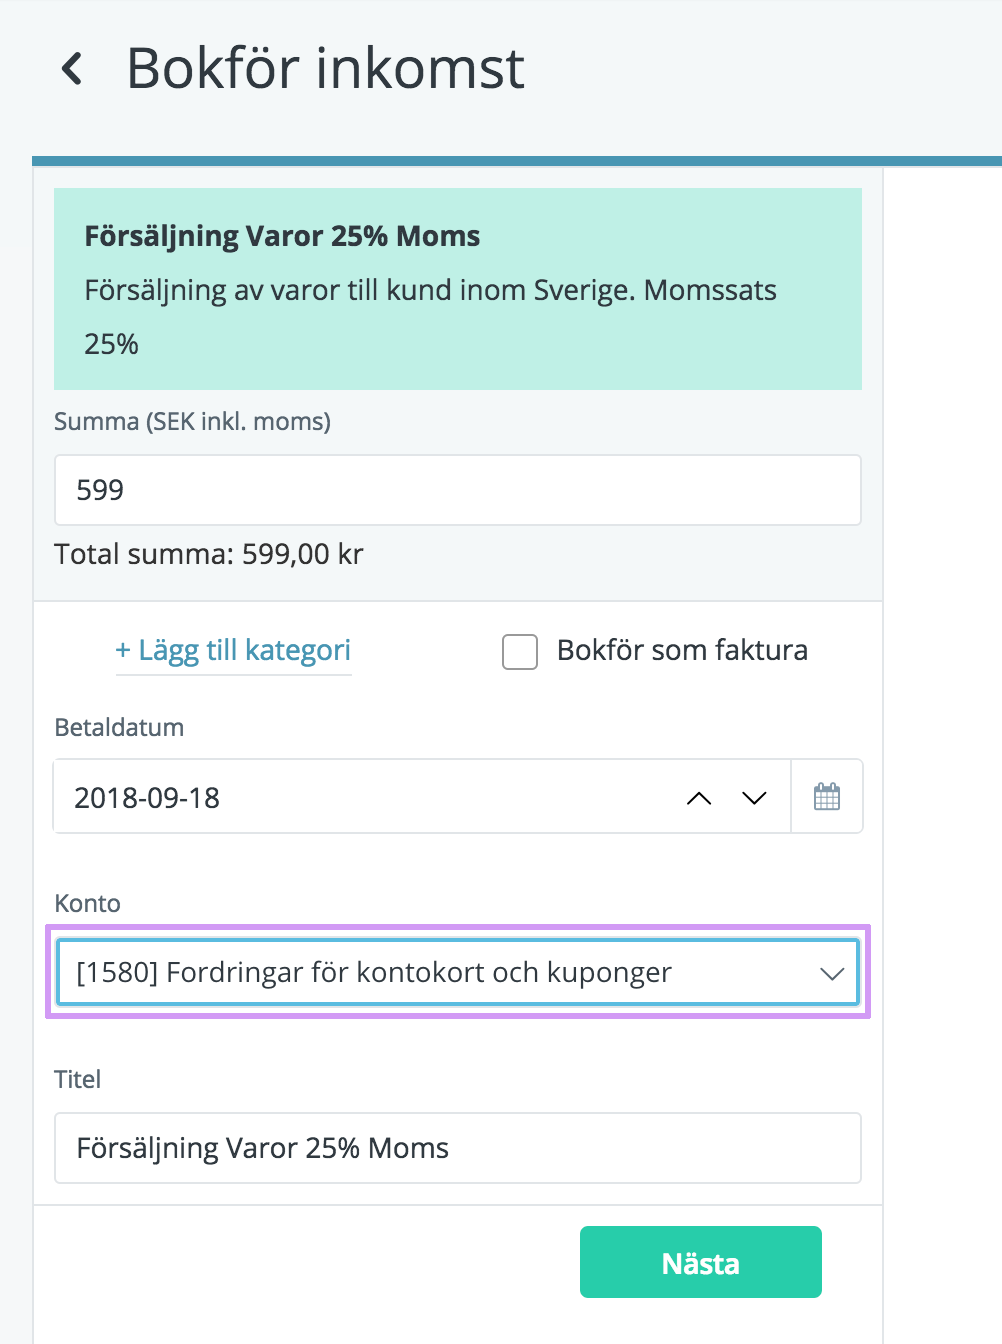Click the Konto field label

88,903
